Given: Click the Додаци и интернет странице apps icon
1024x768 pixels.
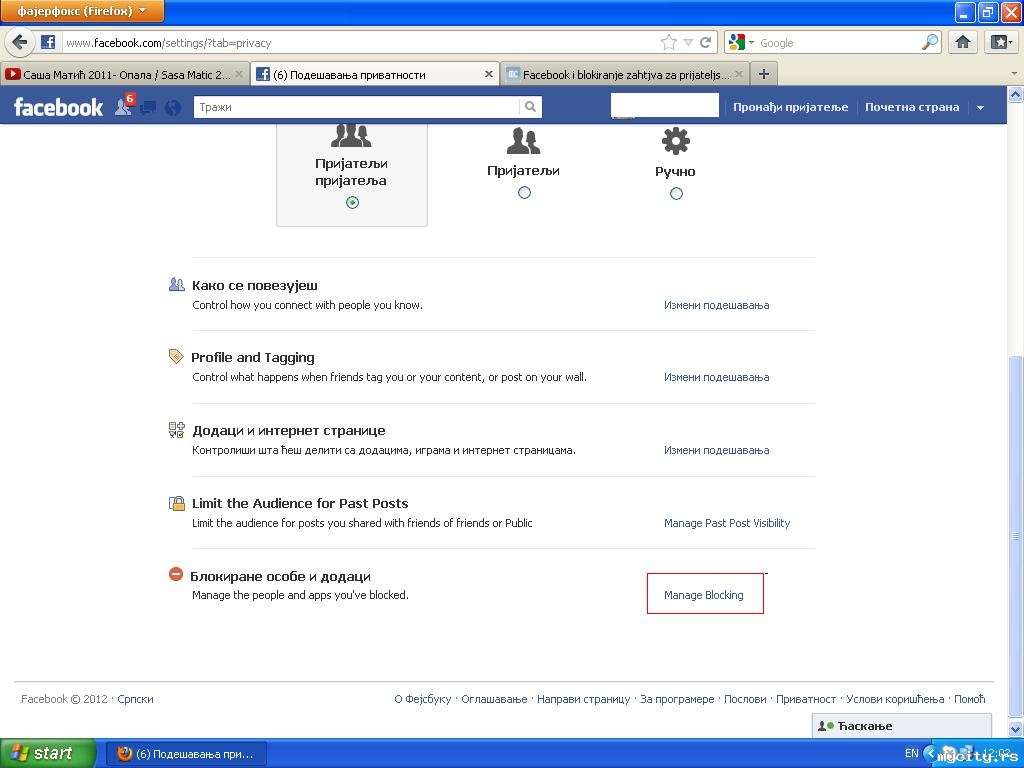Looking at the screenshot, I should coord(176,429).
